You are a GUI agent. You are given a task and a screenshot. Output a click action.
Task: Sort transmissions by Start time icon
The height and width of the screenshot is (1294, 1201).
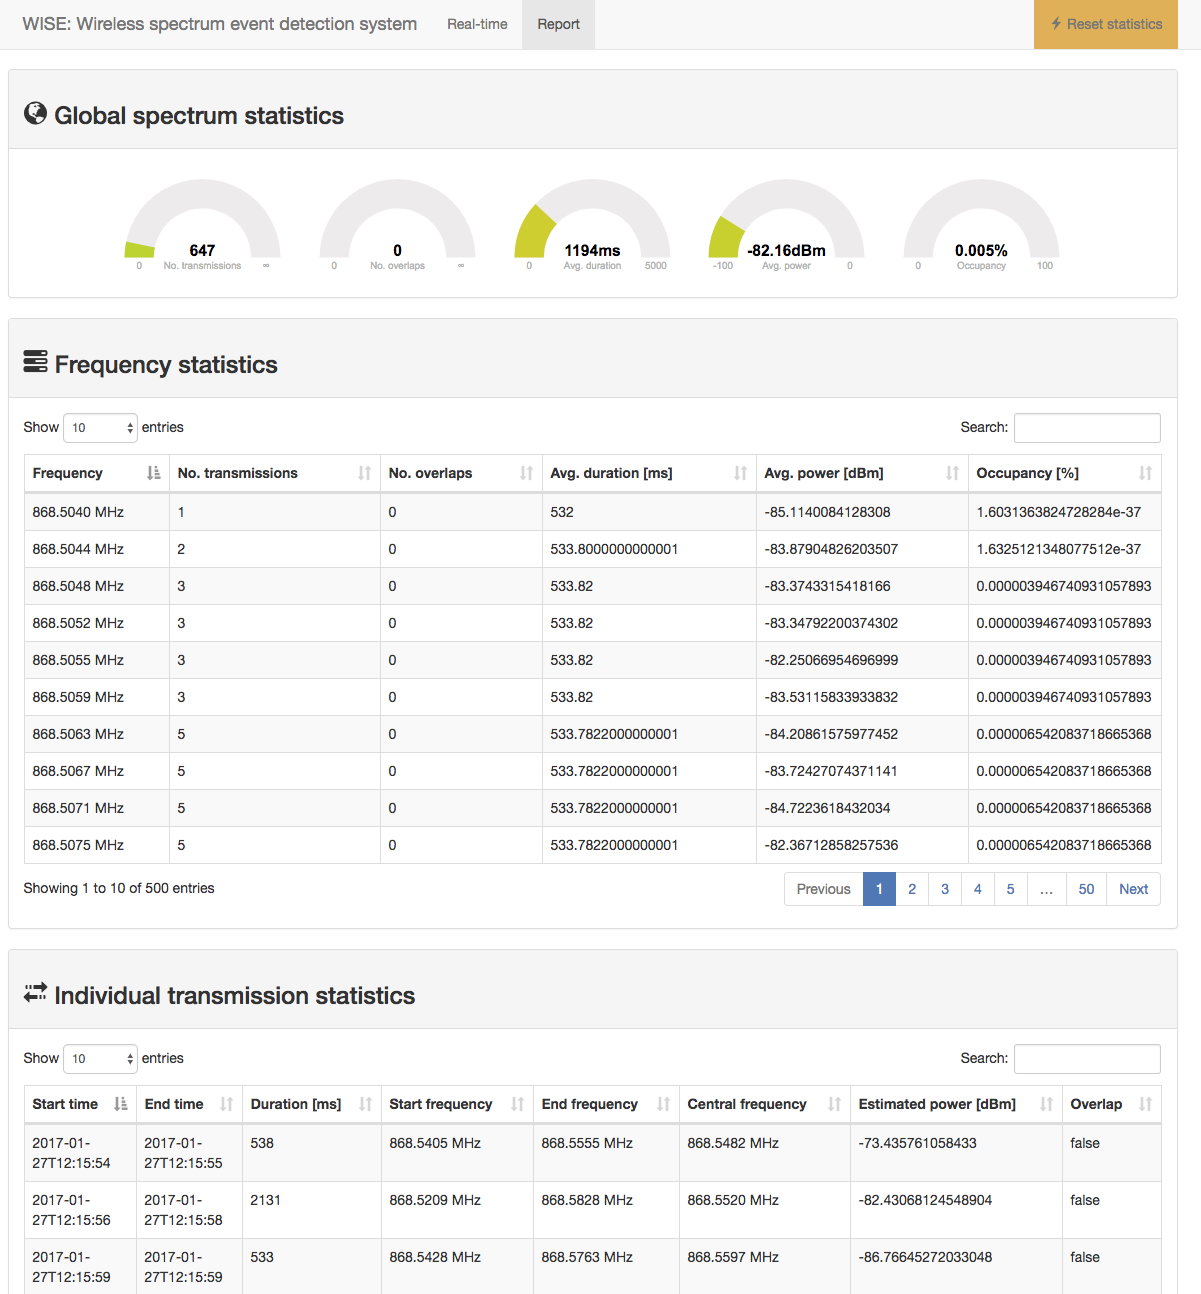coord(120,1104)
